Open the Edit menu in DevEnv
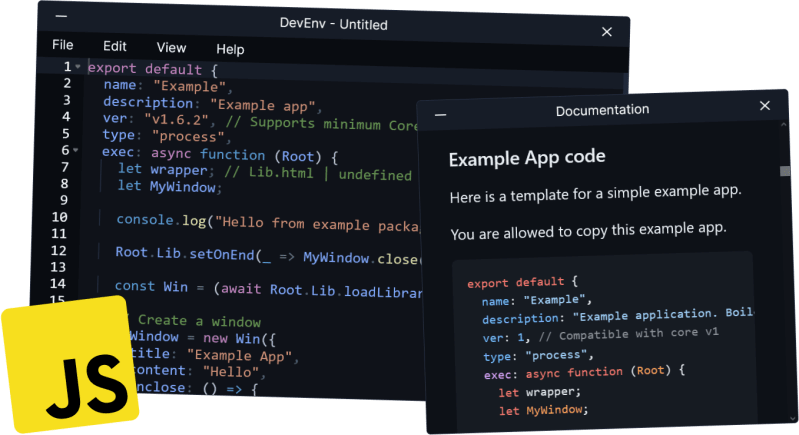This screenshot has width=799, height=435. [x=115, y=46]
